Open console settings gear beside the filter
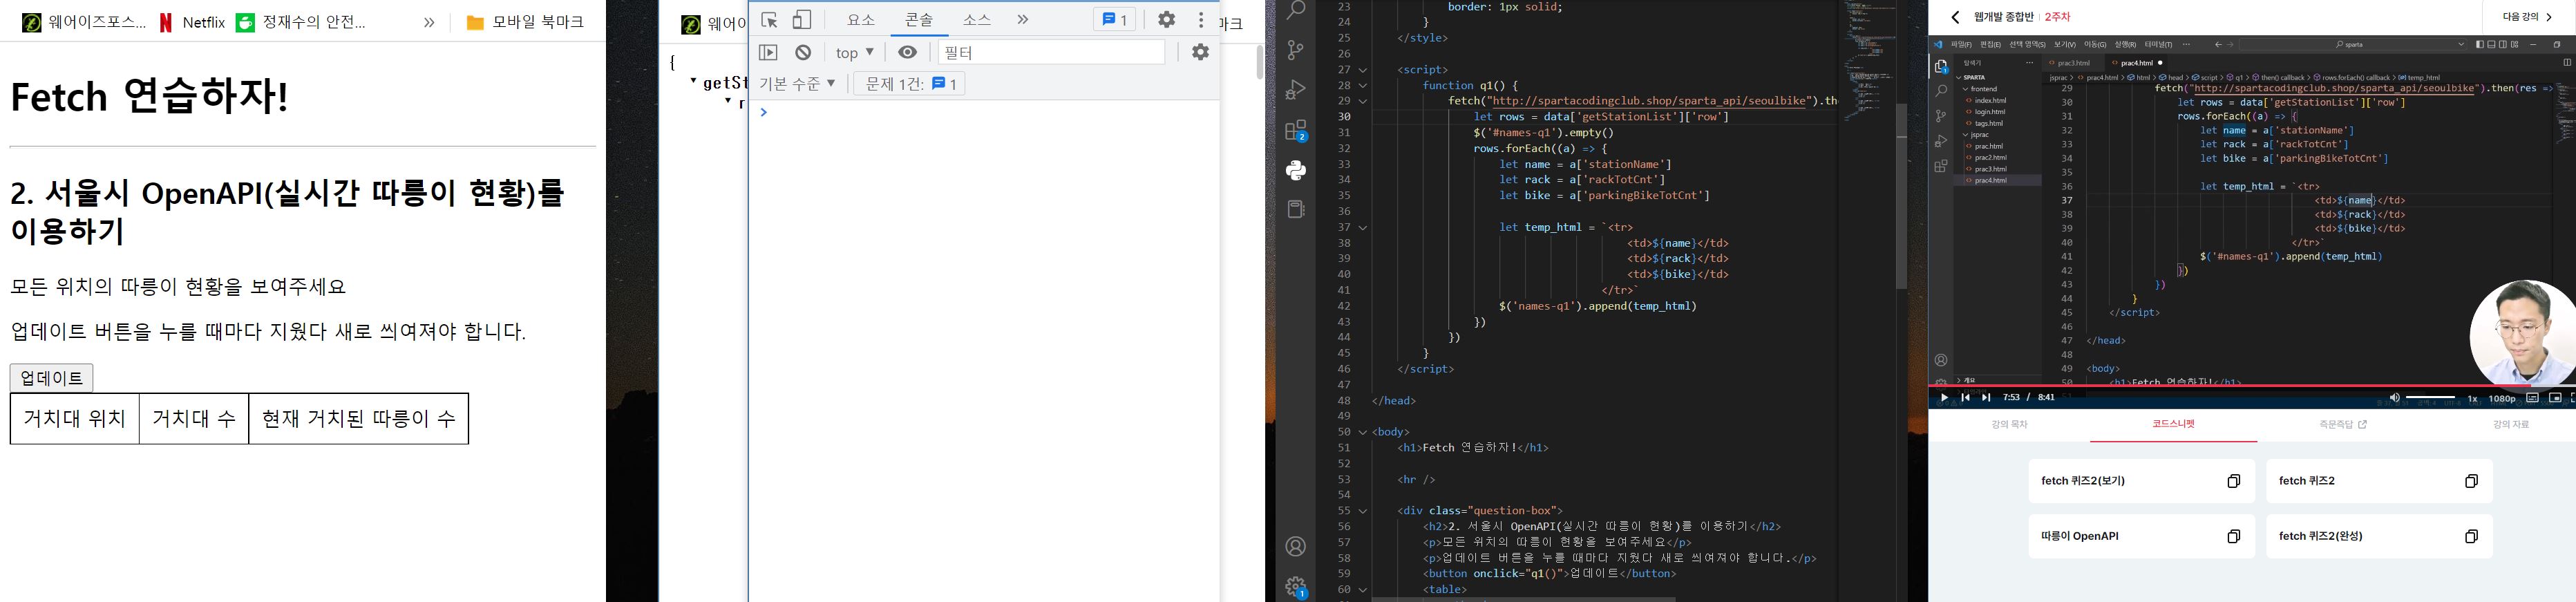Screen dimensions: 2576x602 (1201, 52)
